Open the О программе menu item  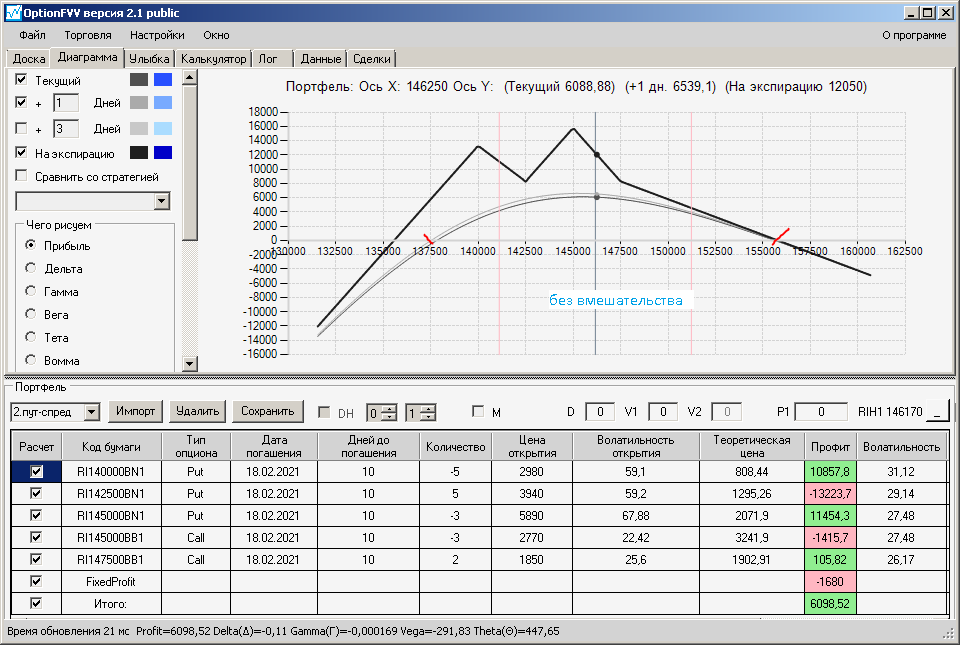(x=913, y=35)
